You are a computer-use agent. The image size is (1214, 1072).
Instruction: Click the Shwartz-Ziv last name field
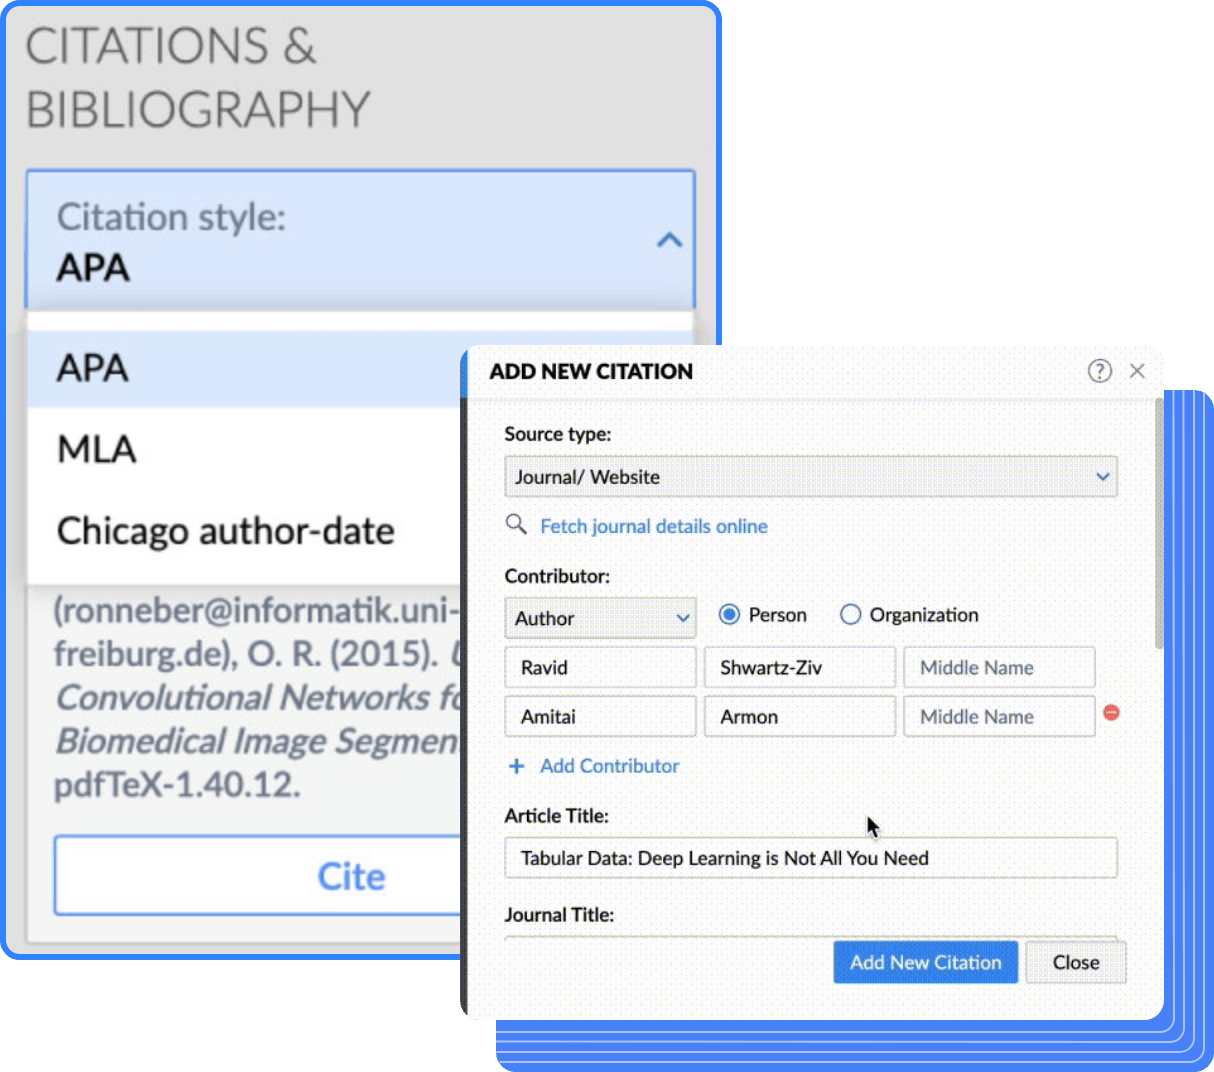click(x=800, y=667)
